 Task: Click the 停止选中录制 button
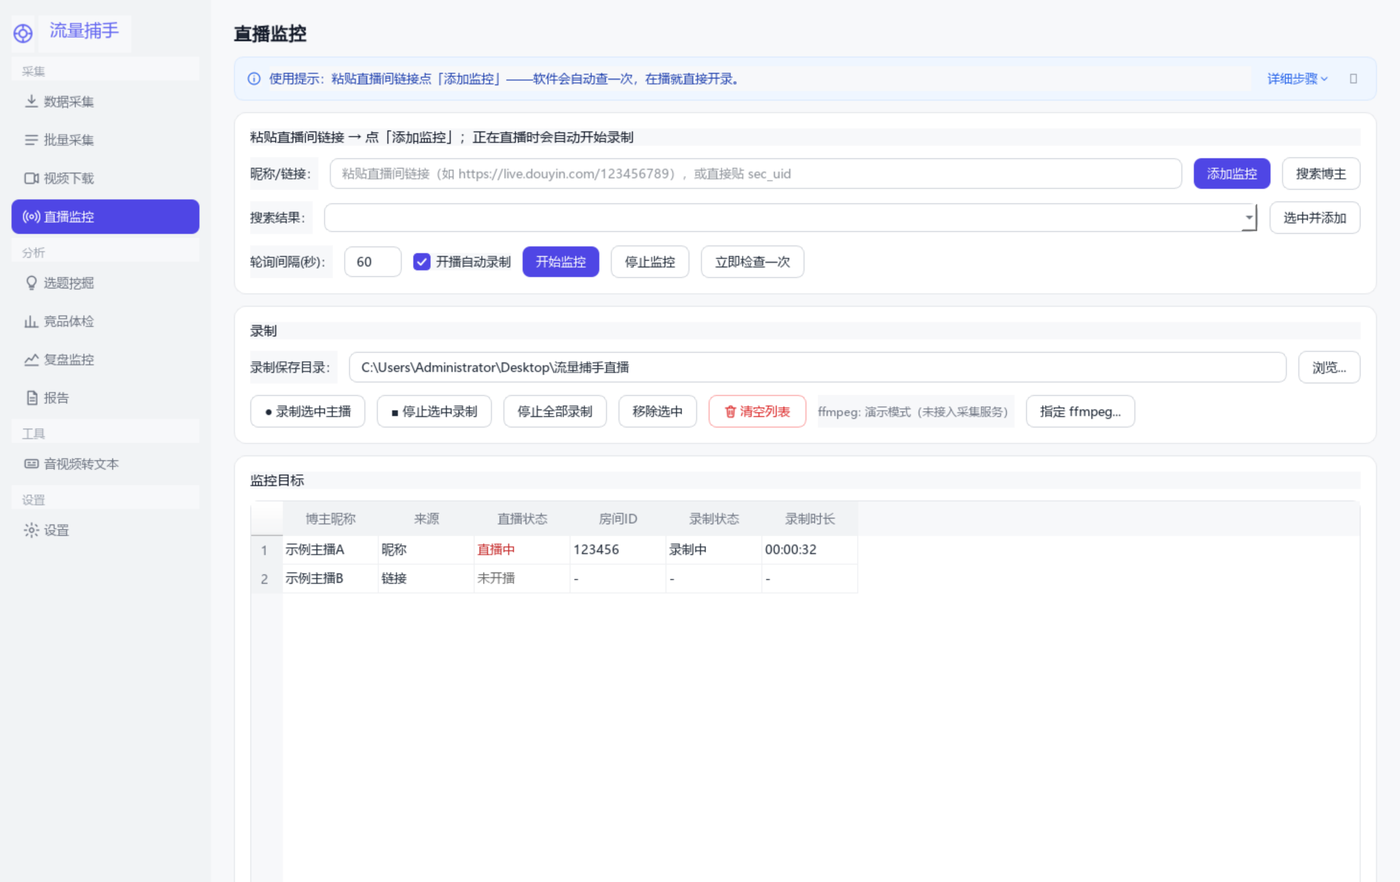coord(434,412)
